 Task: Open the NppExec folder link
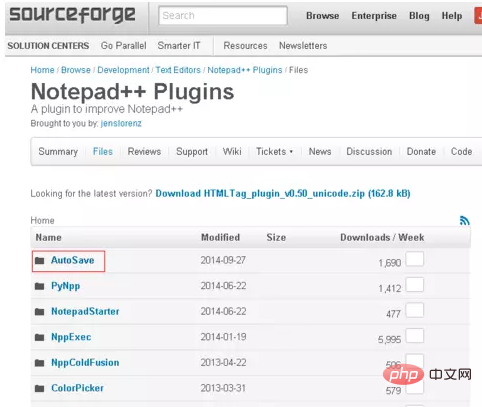pos(71,337)
